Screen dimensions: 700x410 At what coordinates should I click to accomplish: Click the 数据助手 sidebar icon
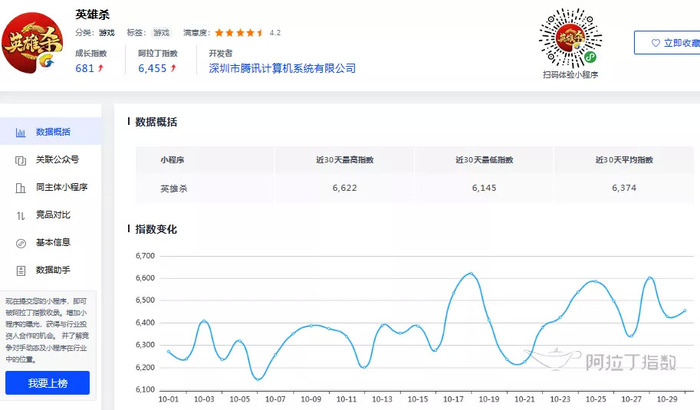(x=21, y=271)
